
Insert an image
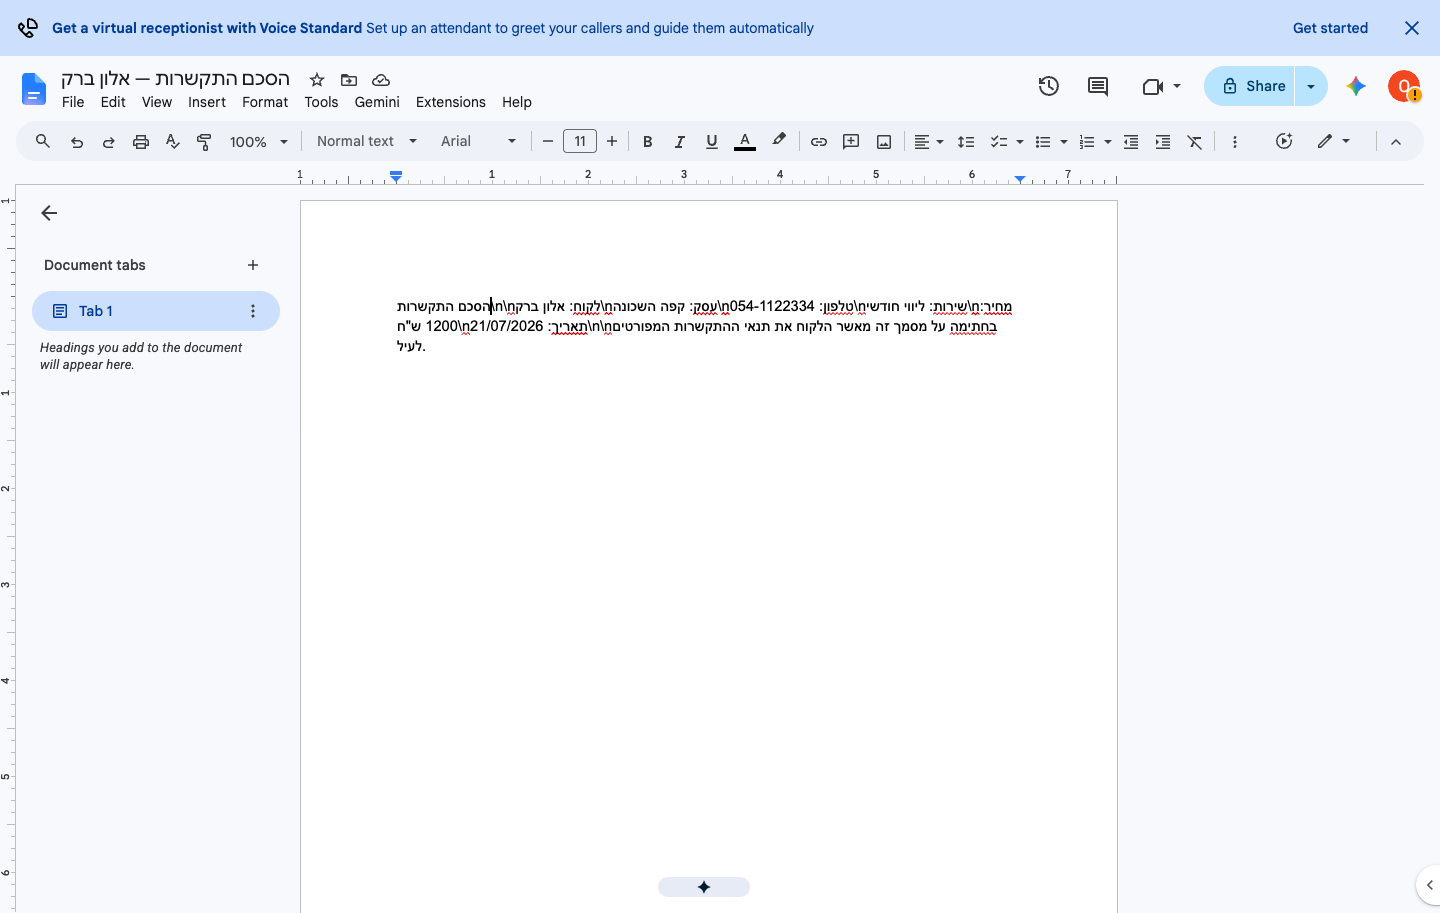click(884, 142)
